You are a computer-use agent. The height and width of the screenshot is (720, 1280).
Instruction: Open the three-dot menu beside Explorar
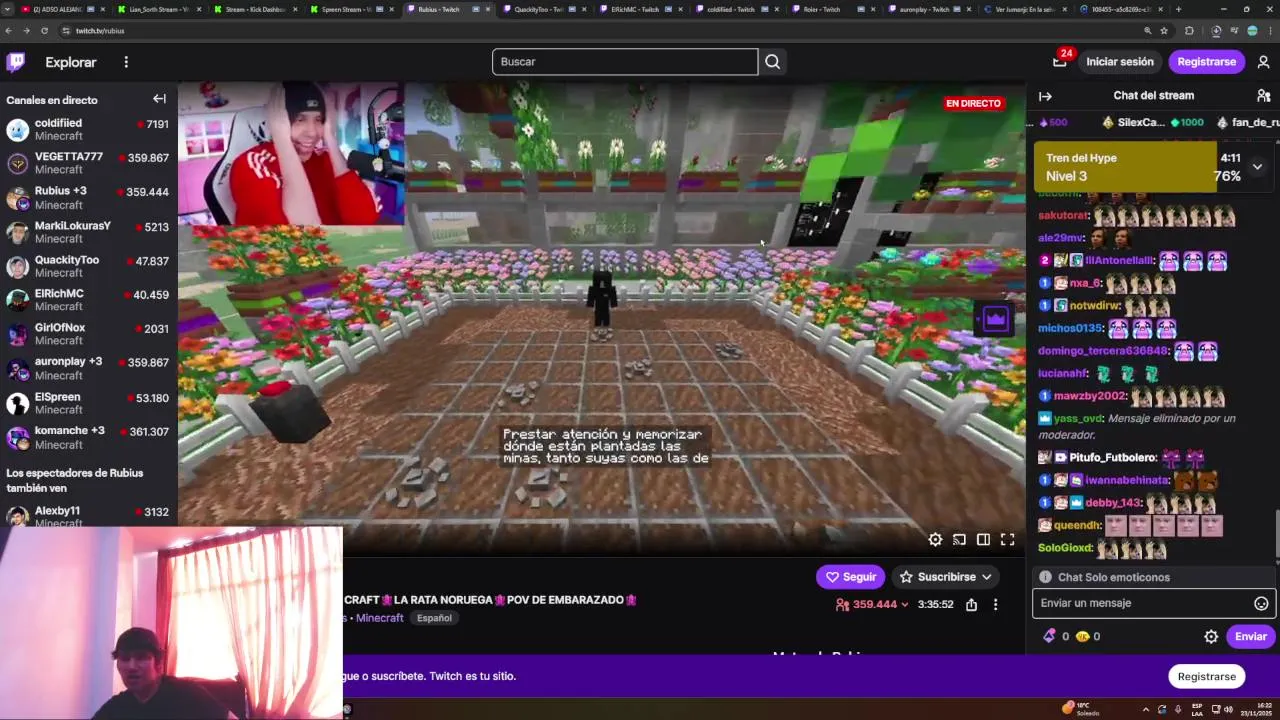(x=126, y=62)
